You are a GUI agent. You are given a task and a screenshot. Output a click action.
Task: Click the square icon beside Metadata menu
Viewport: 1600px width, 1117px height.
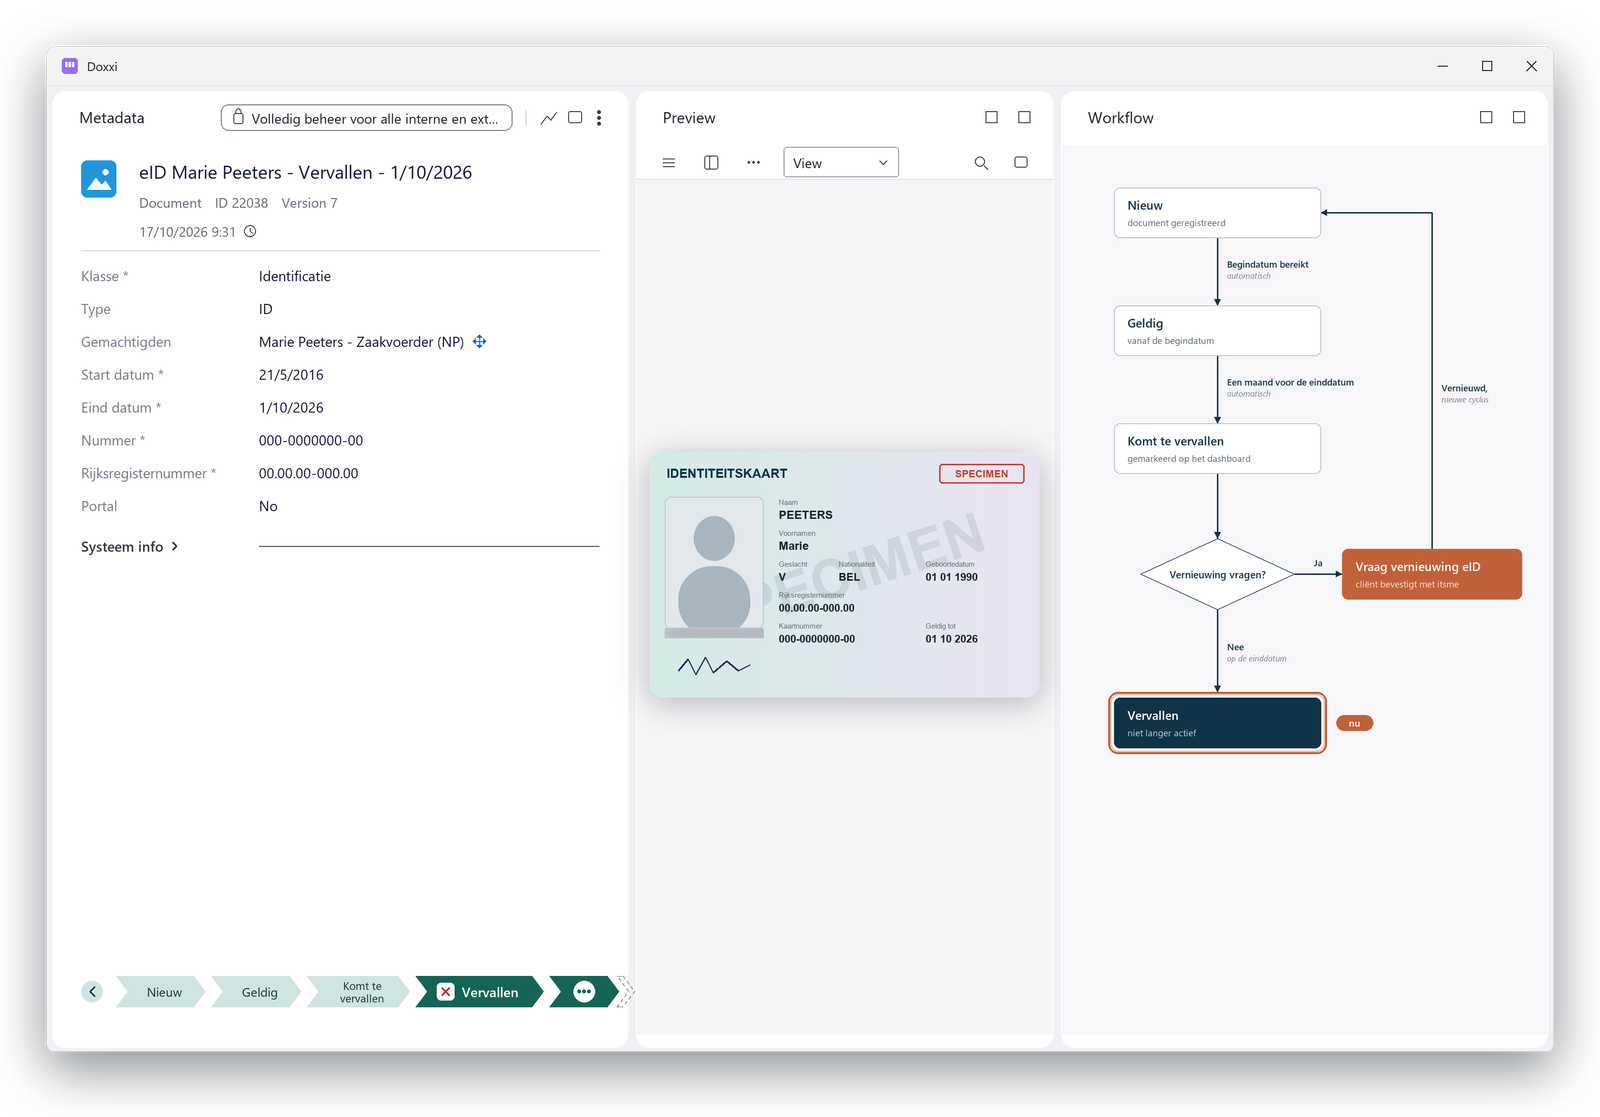[575, 118]
